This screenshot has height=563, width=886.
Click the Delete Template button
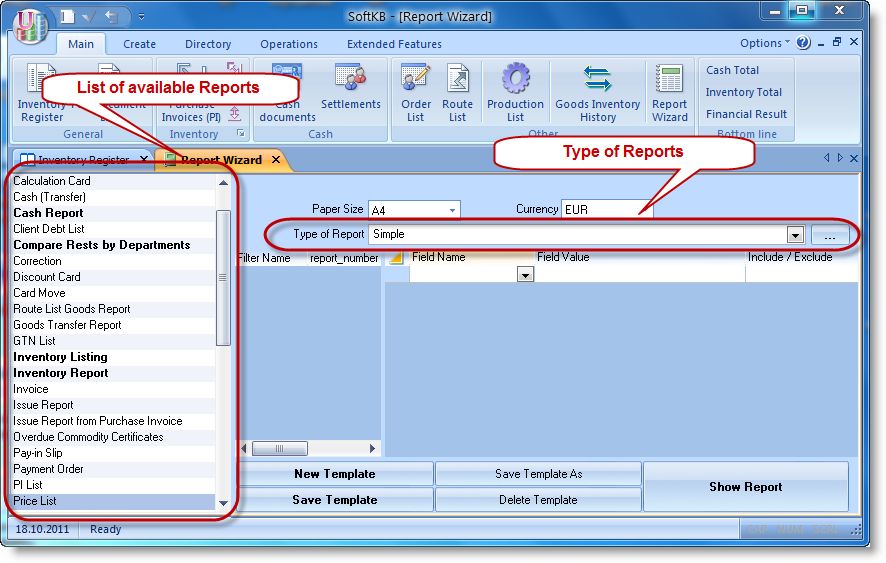point(538,500)
